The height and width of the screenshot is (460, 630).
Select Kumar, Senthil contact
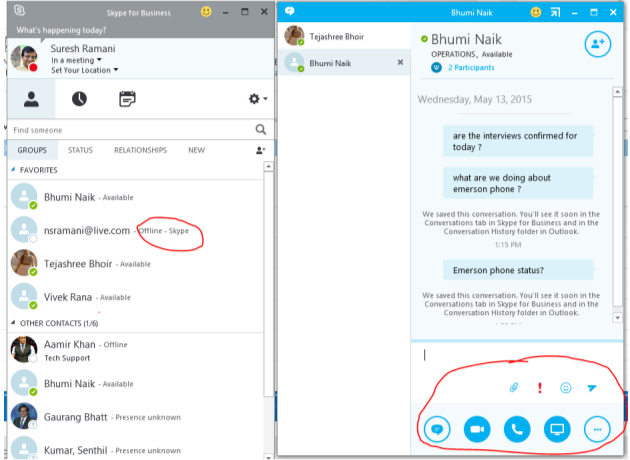click(137, 449)
